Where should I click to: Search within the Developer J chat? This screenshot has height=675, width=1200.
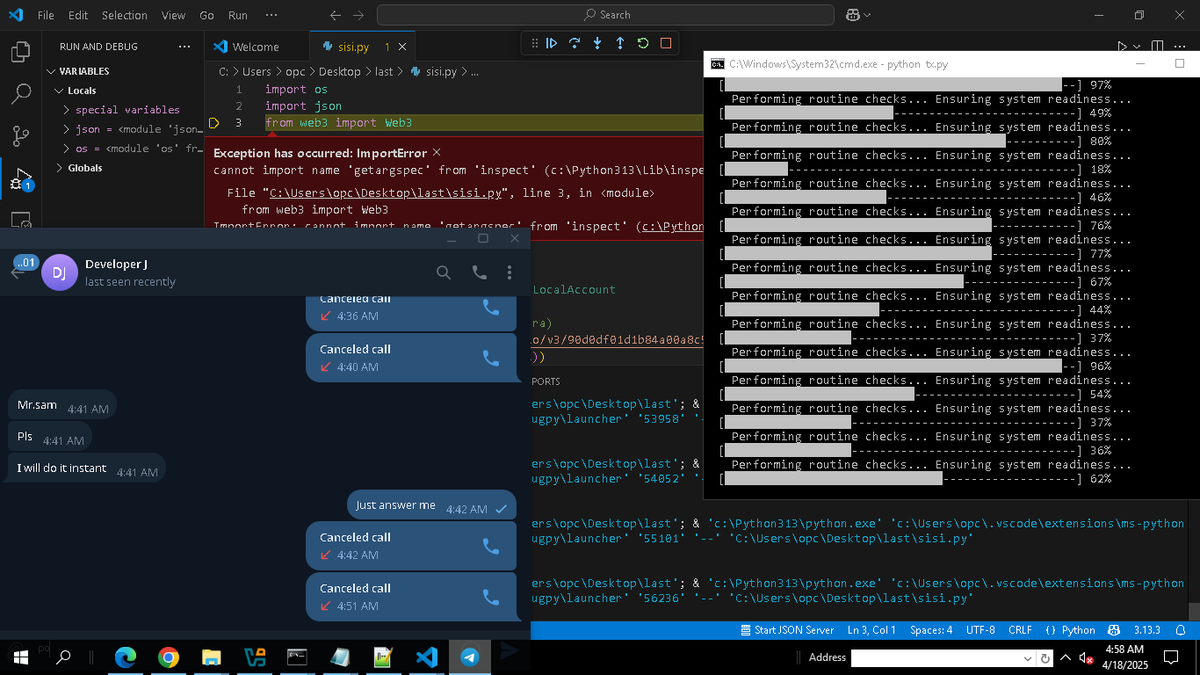click(x=444, y=272)
